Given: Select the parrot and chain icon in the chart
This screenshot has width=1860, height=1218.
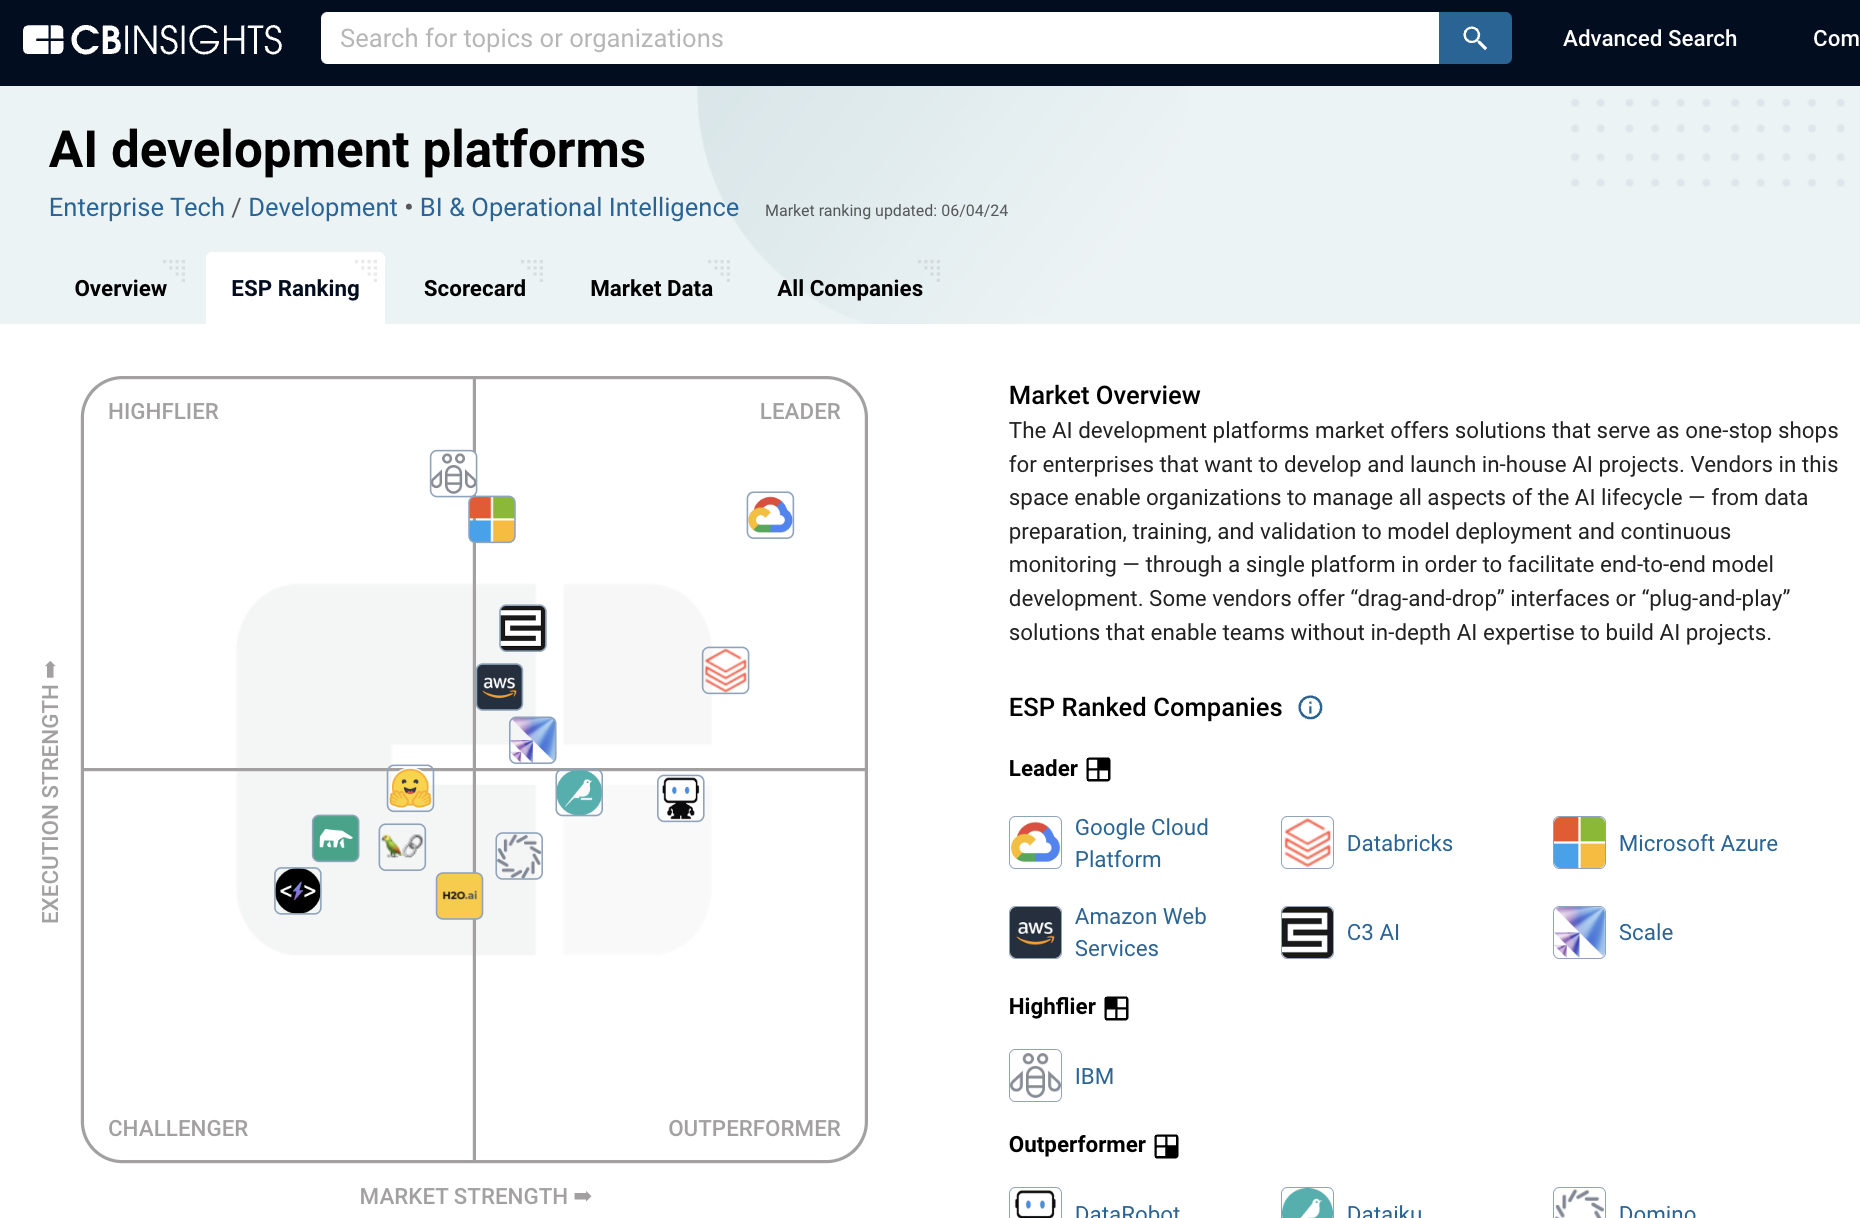Looking at the screenshot, I should pyautogui.click(x=402, y=847).
